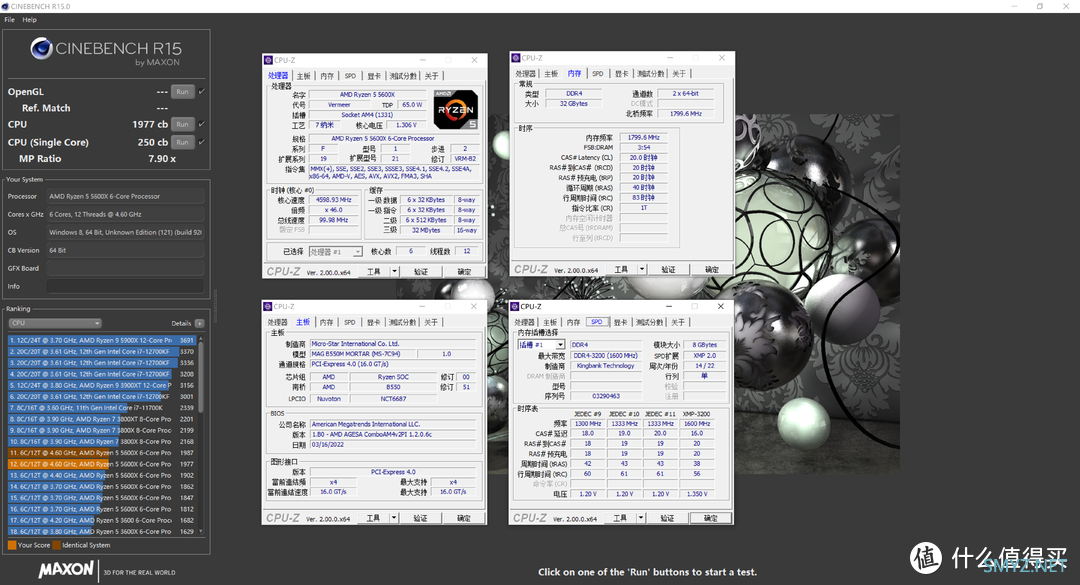Click the Details arrow button in Ranking
Screen dimensions: 1080x585
(200, 323)
